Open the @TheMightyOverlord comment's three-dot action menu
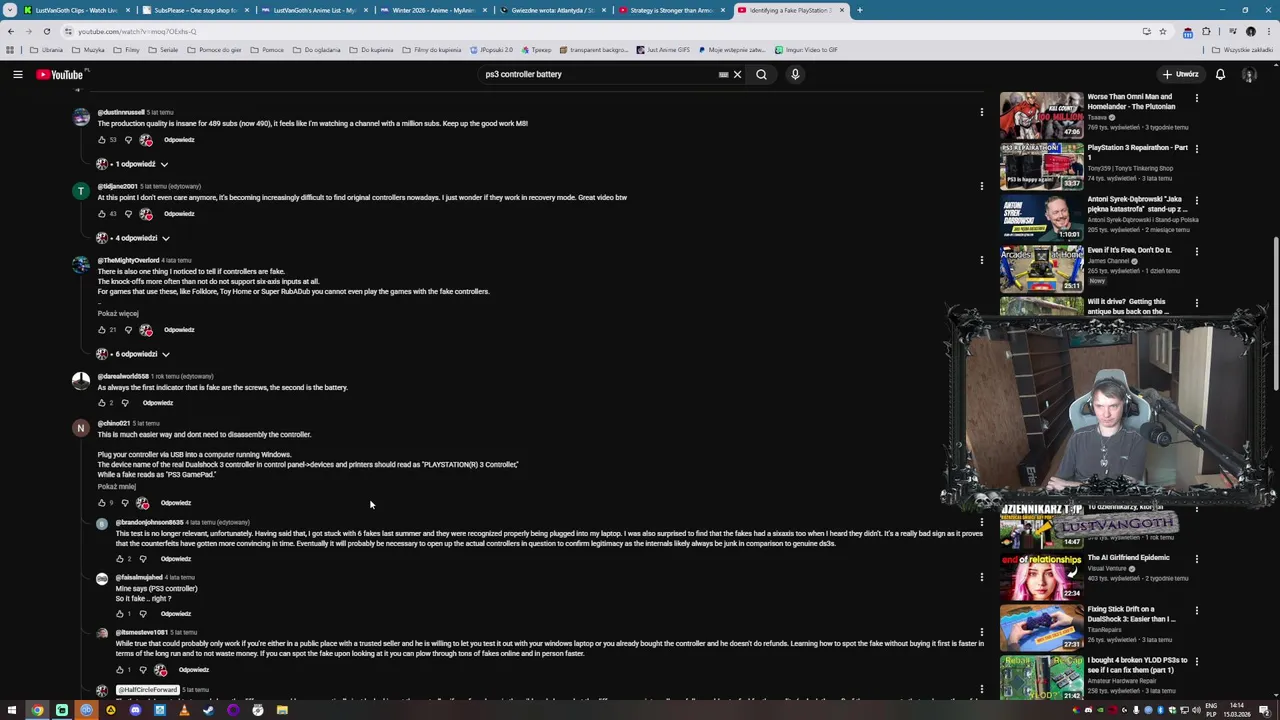The width and height of the screenshot is (1280, 720). click(x=981, y=260)
